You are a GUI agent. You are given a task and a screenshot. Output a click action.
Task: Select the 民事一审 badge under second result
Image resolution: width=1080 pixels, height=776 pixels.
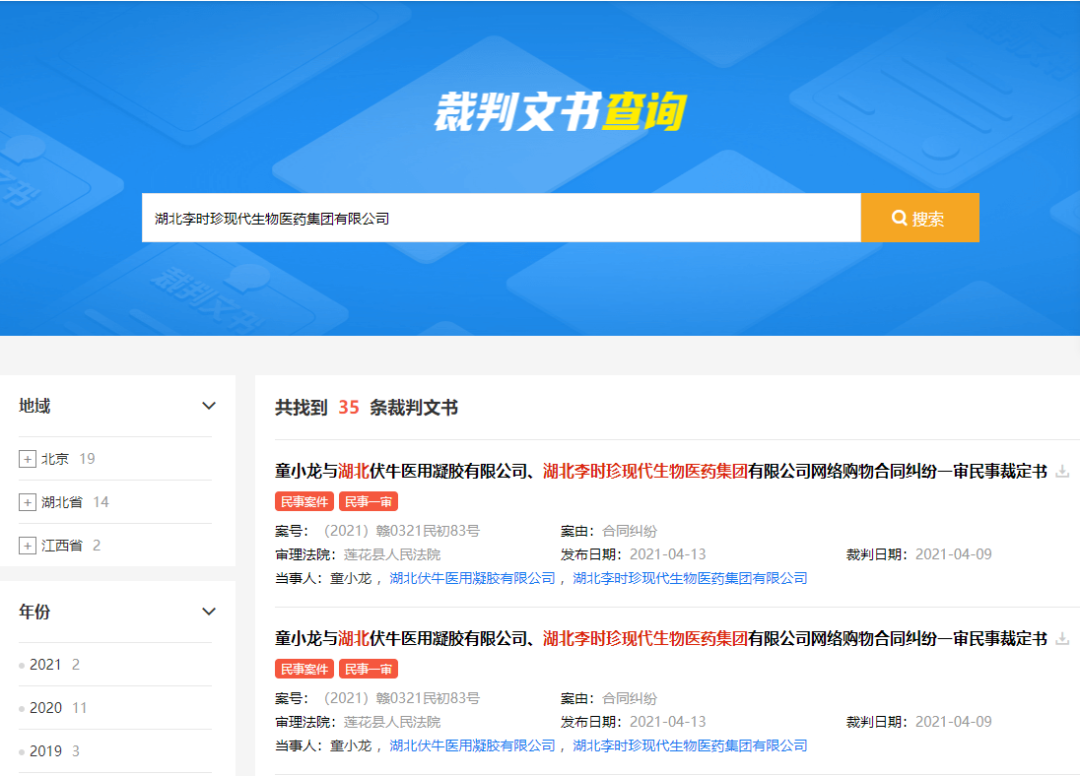coord(368,667)
